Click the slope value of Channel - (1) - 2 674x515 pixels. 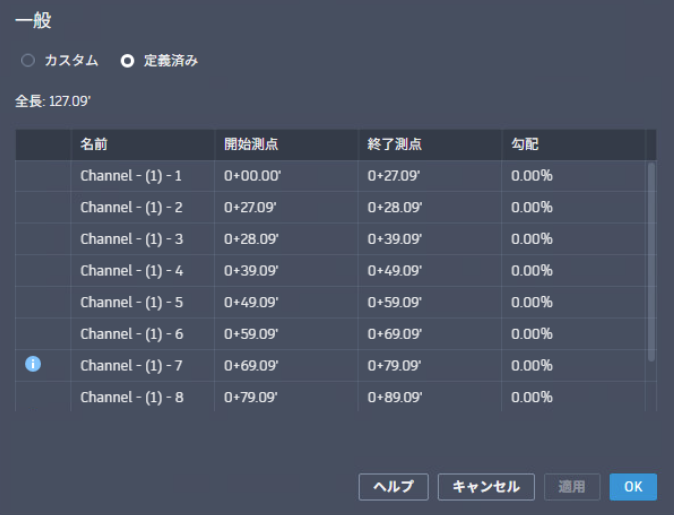[531, 208]
